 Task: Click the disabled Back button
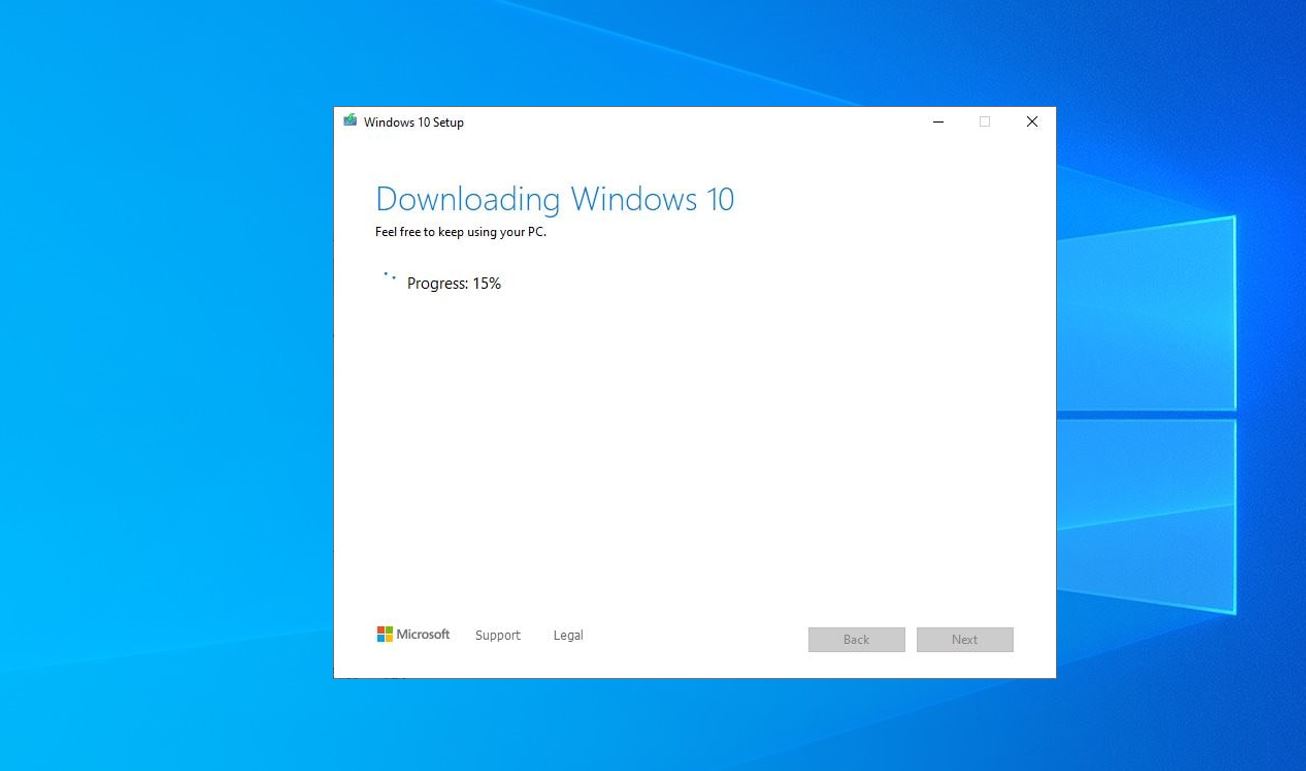click(x=857, y=639)
